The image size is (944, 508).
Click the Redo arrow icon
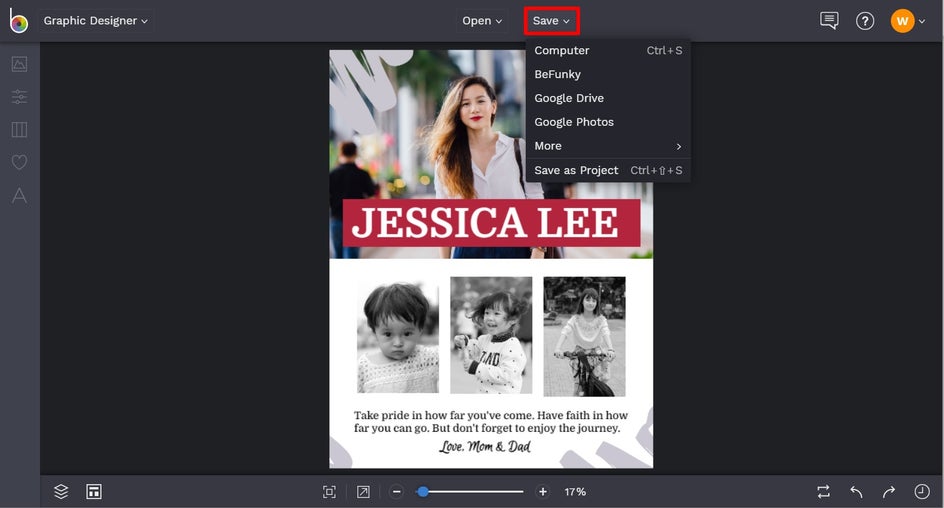click(888, 492)
